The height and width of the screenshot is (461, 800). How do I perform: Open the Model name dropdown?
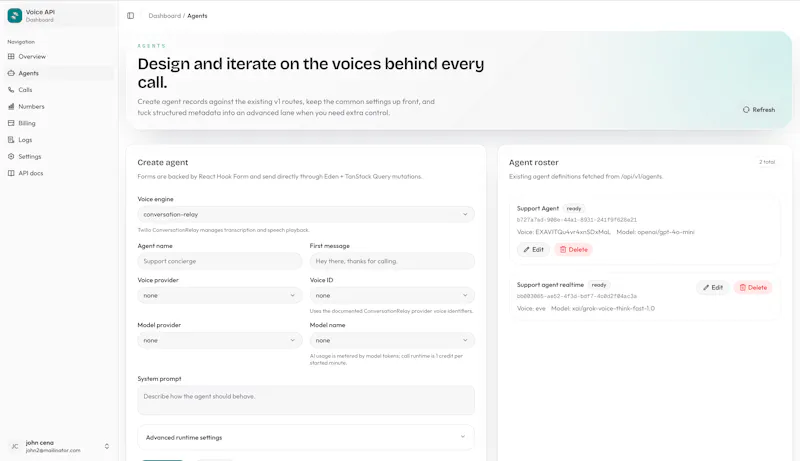click(x=392, y=341)
